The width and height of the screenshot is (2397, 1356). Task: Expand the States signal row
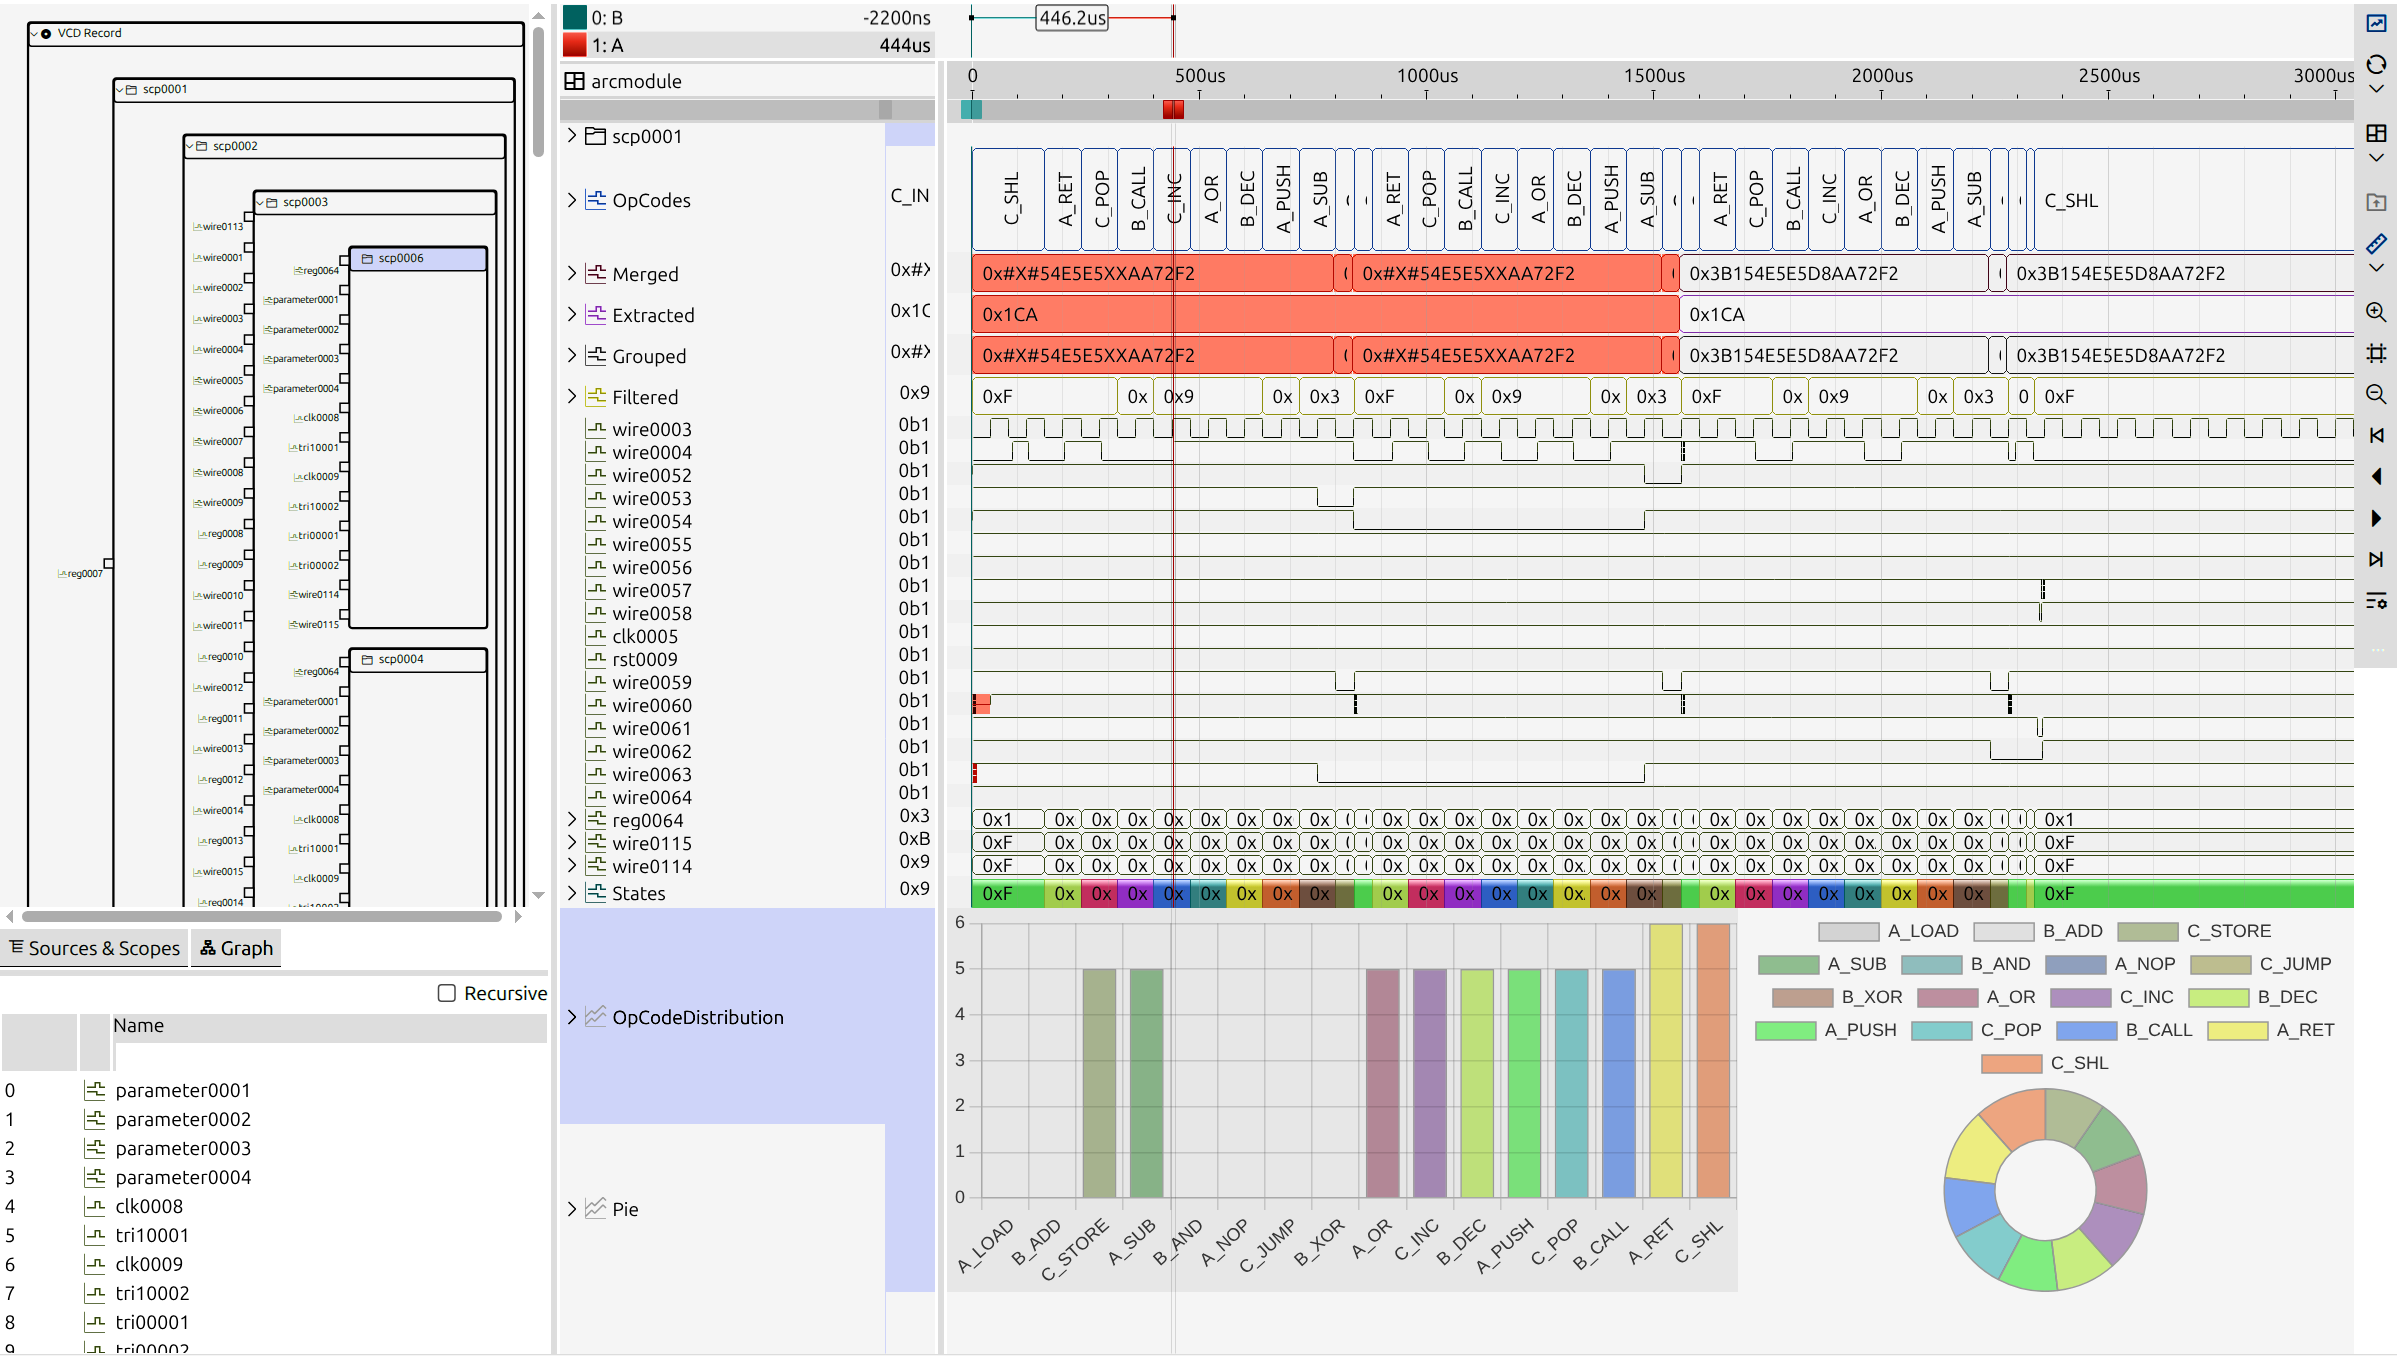pos(572,893)
